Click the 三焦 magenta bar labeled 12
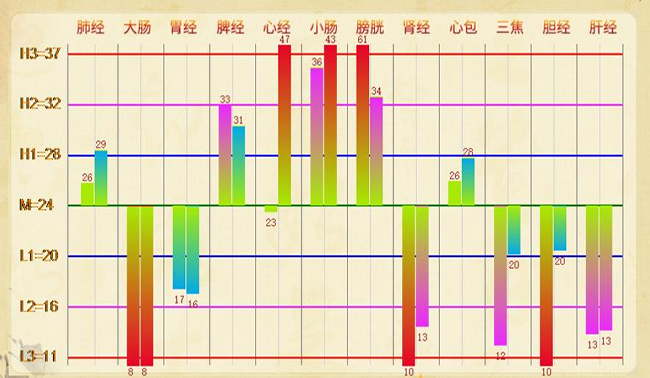The image size is (650, 378). pyautogui.click(x=500, y=275)
